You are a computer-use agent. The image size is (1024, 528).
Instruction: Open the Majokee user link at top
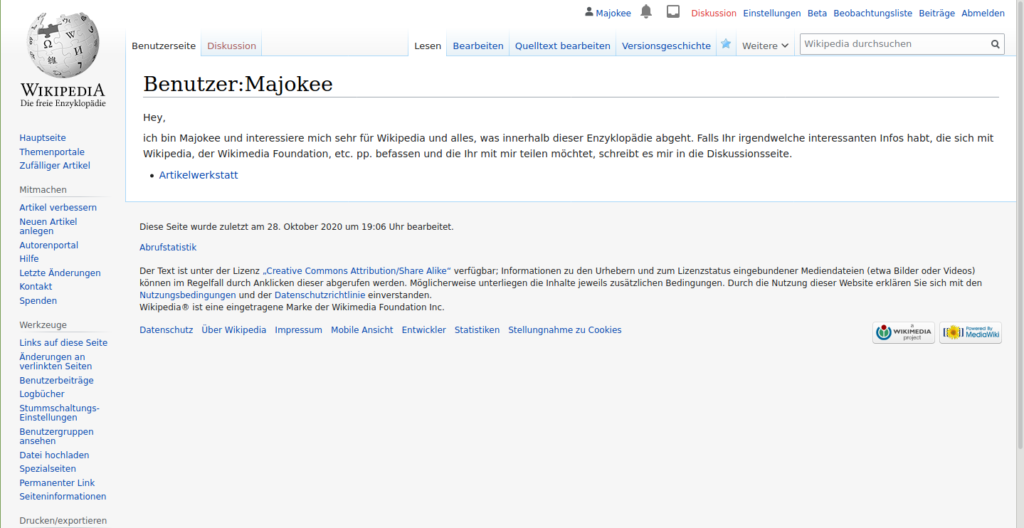pyautogui.click(x=613, y=13)
